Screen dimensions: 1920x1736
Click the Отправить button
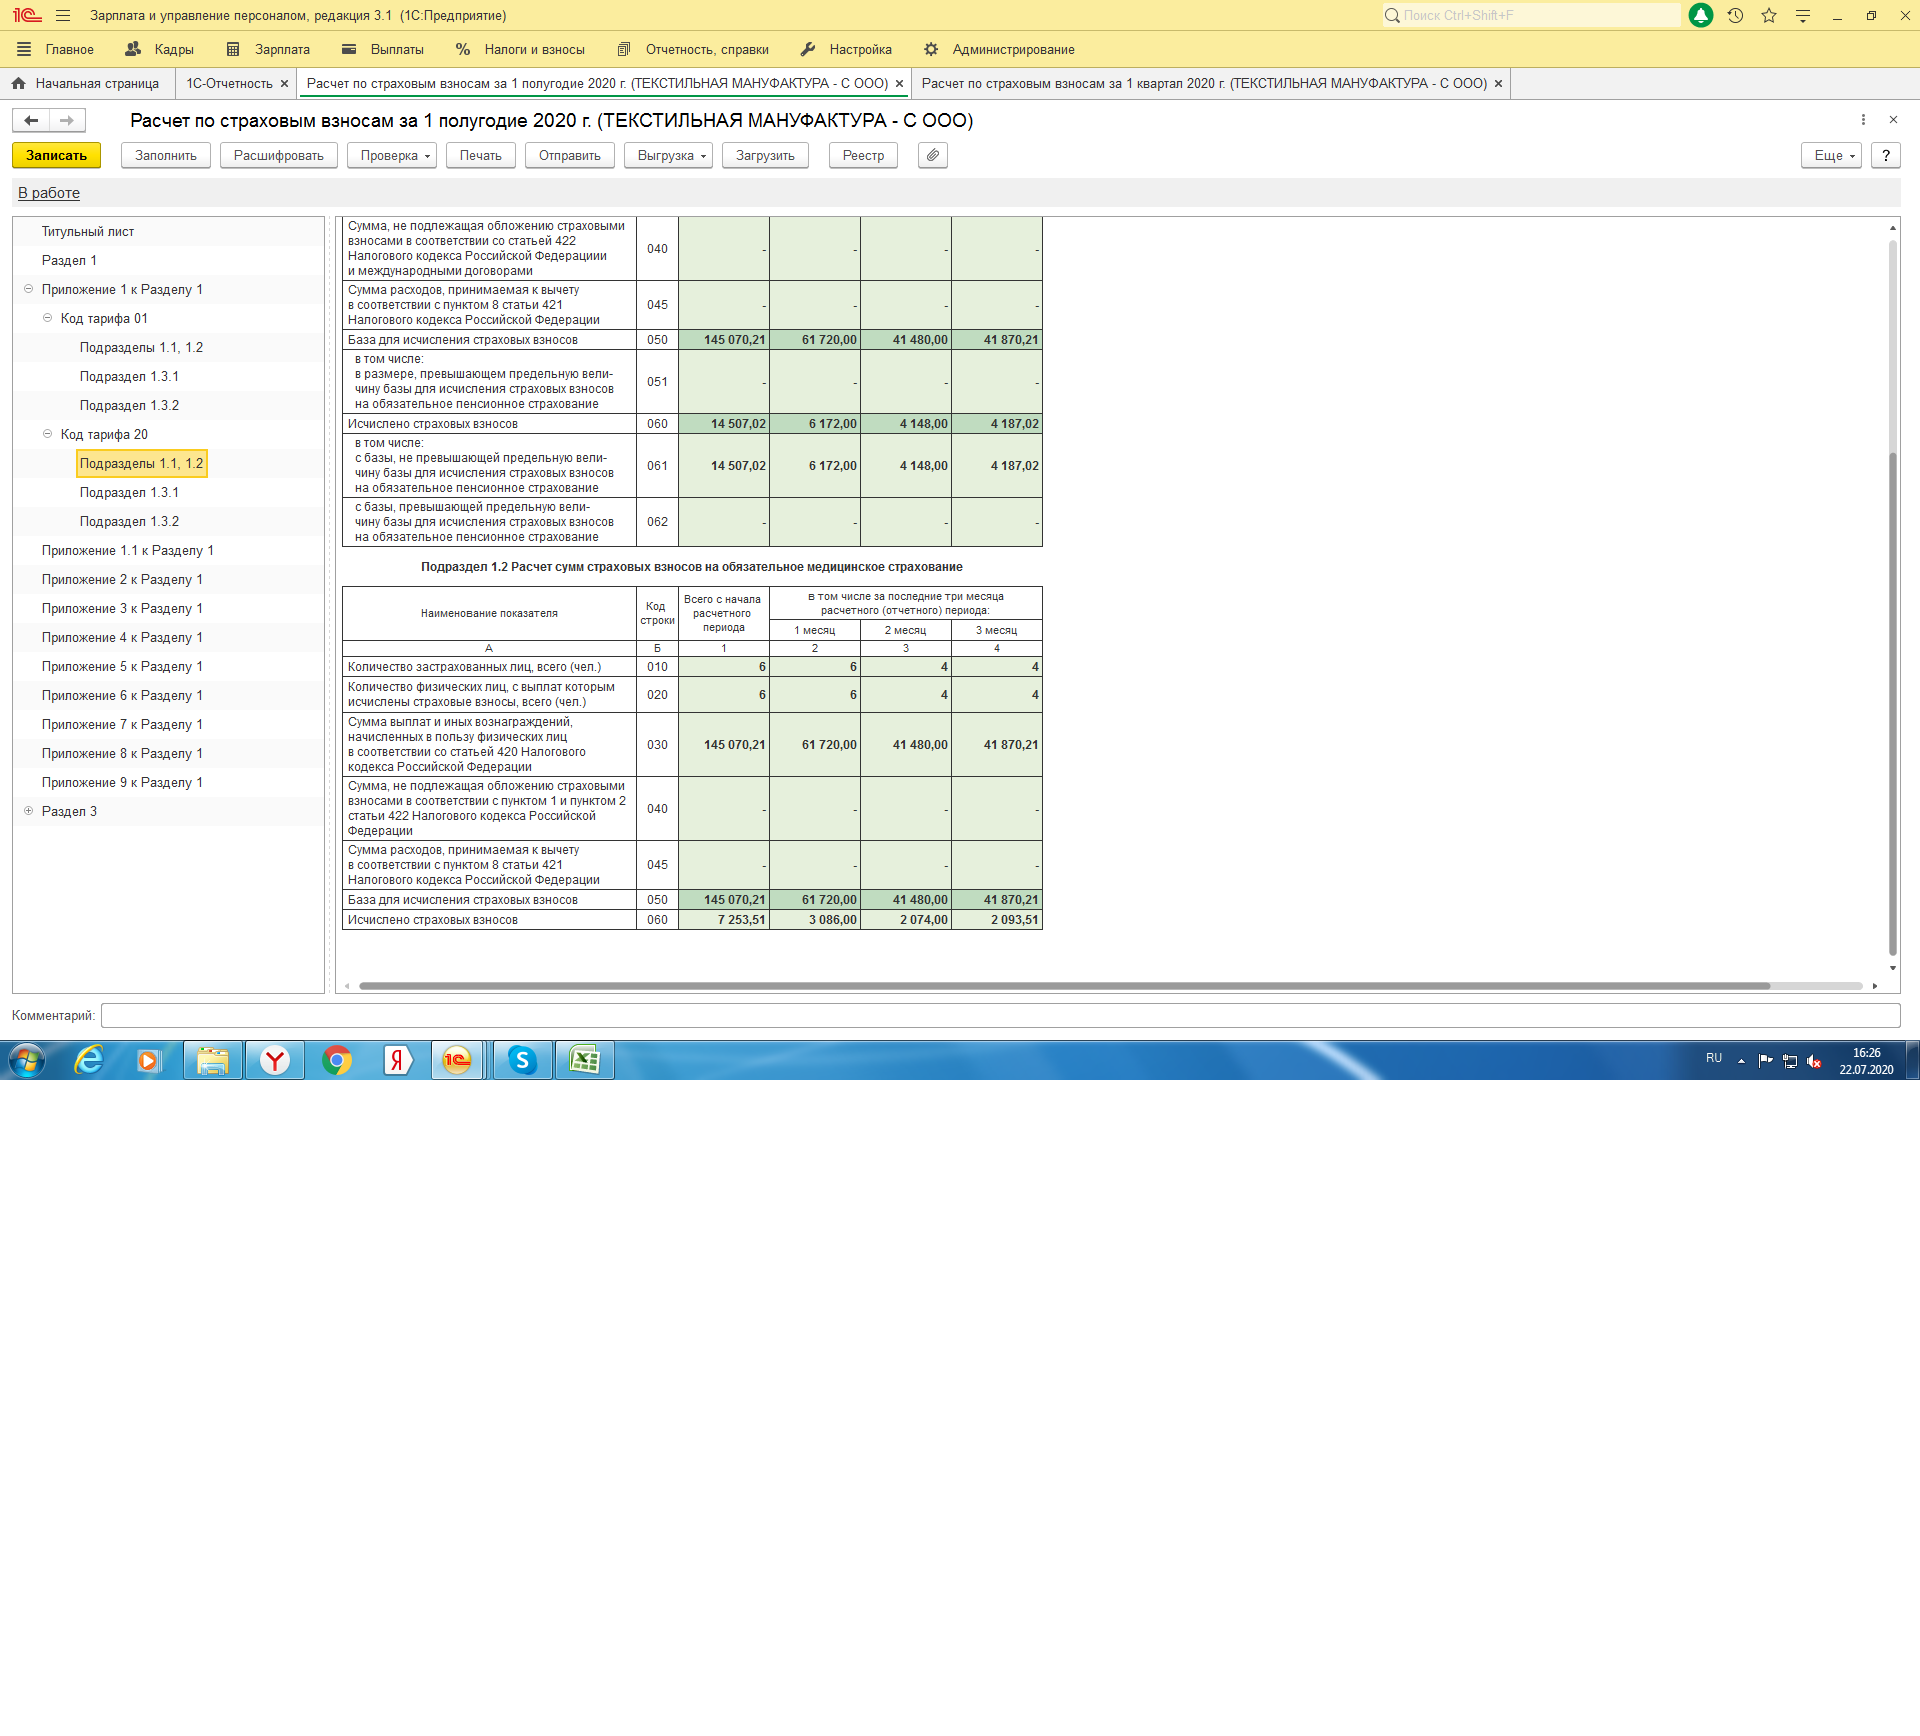[x=570, y=156]
